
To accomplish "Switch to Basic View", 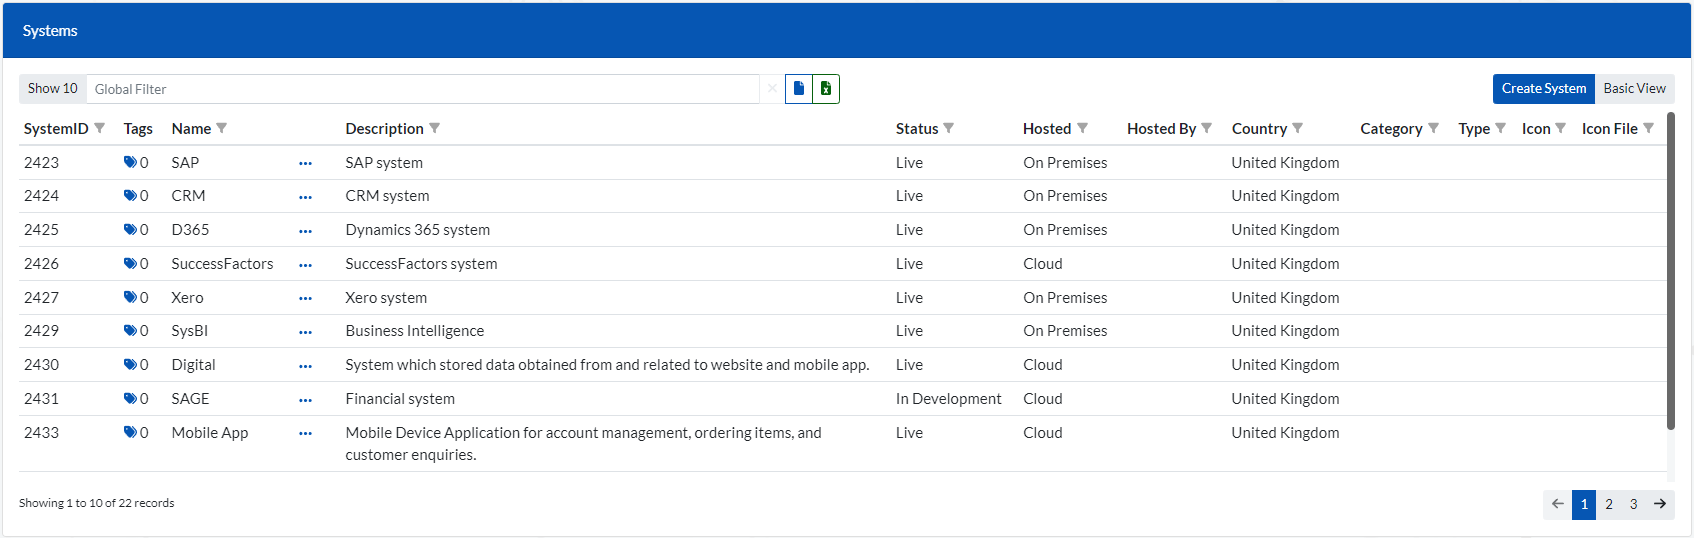I will pos(1634,89).
